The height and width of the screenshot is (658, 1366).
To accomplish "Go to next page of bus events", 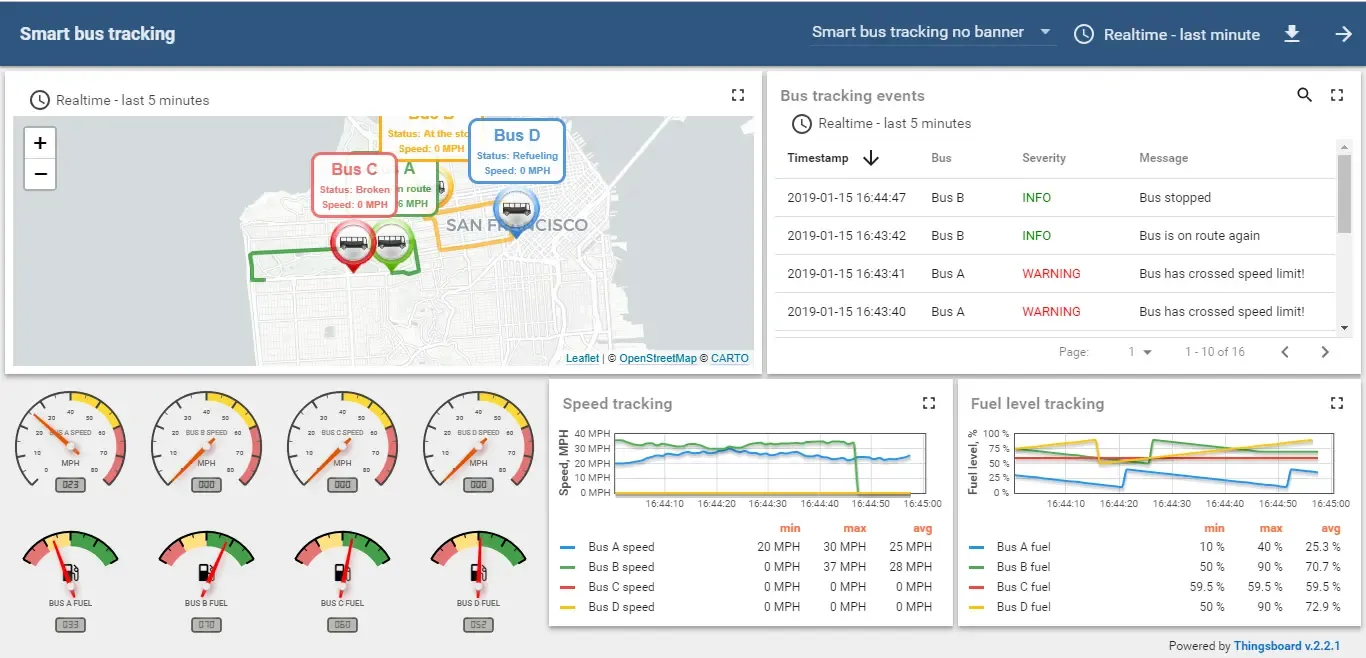I will pyautogui.click(x=1326, y=352).
